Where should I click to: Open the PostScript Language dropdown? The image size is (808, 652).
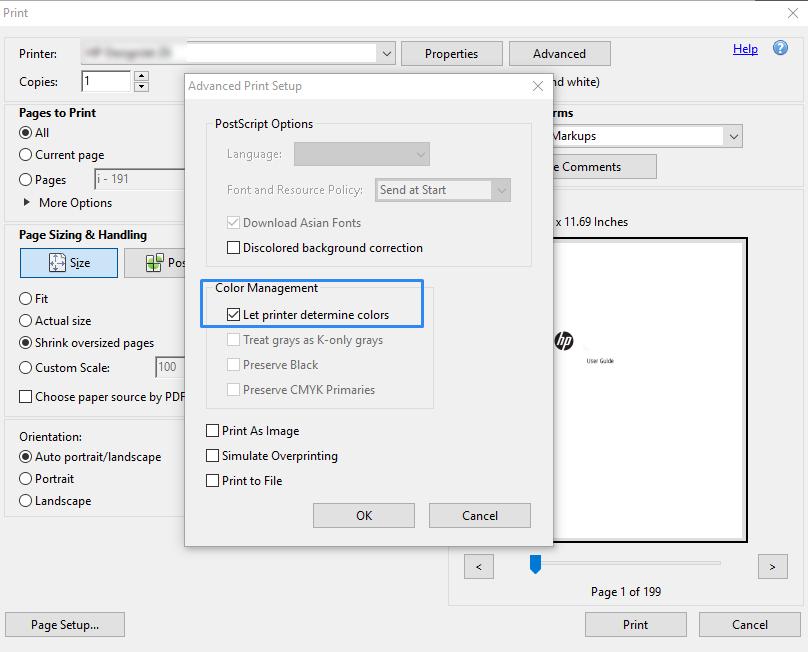click(362, 154)
